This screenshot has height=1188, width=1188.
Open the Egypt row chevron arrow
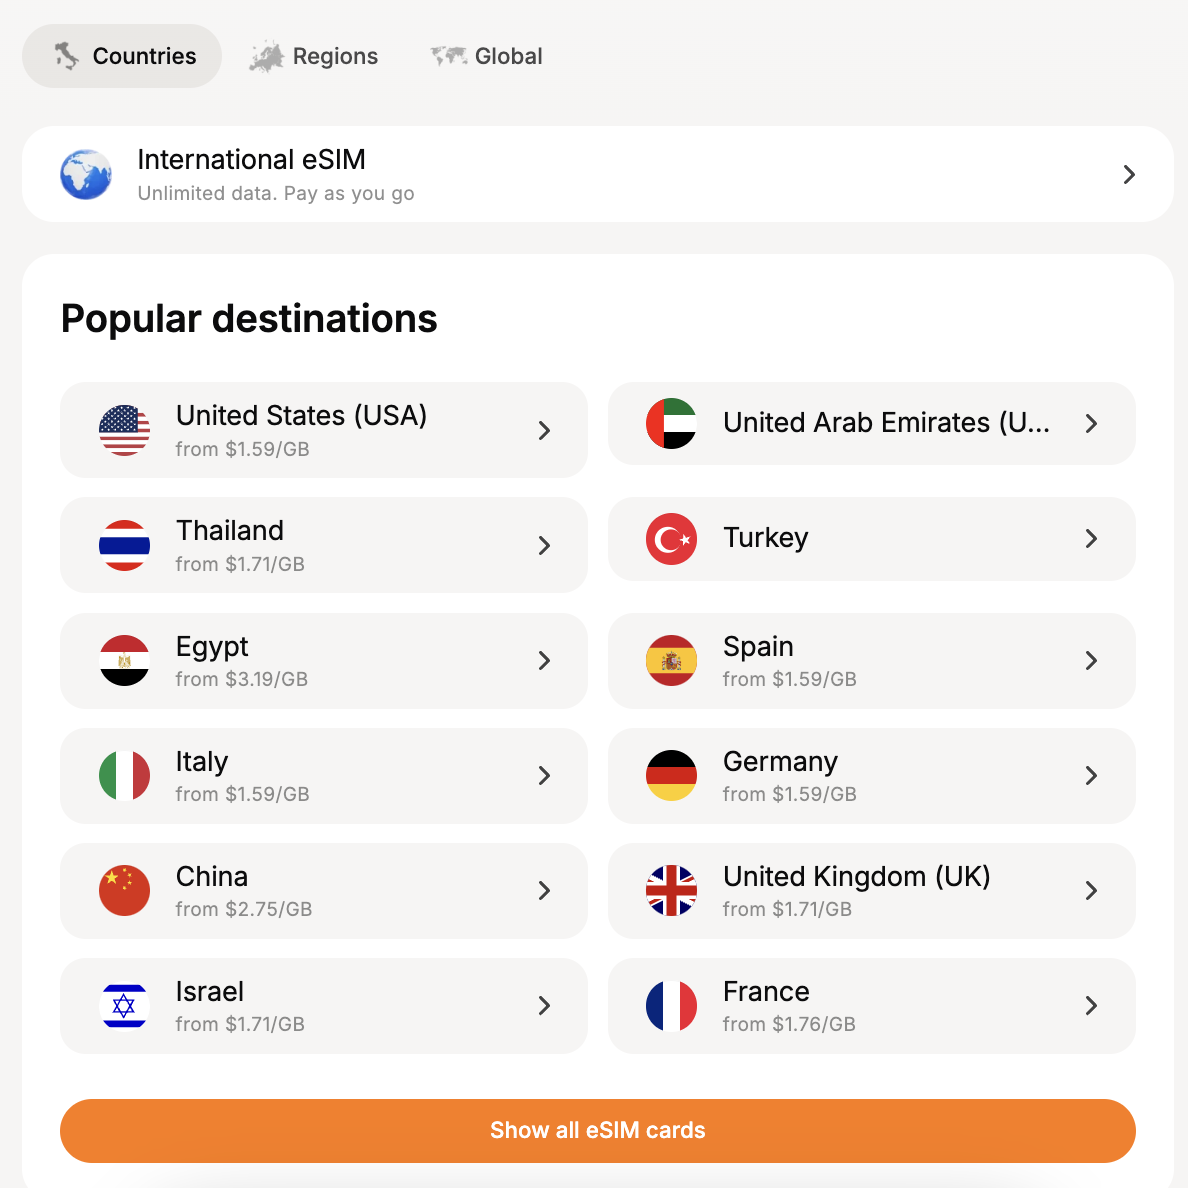coord(544,661)
